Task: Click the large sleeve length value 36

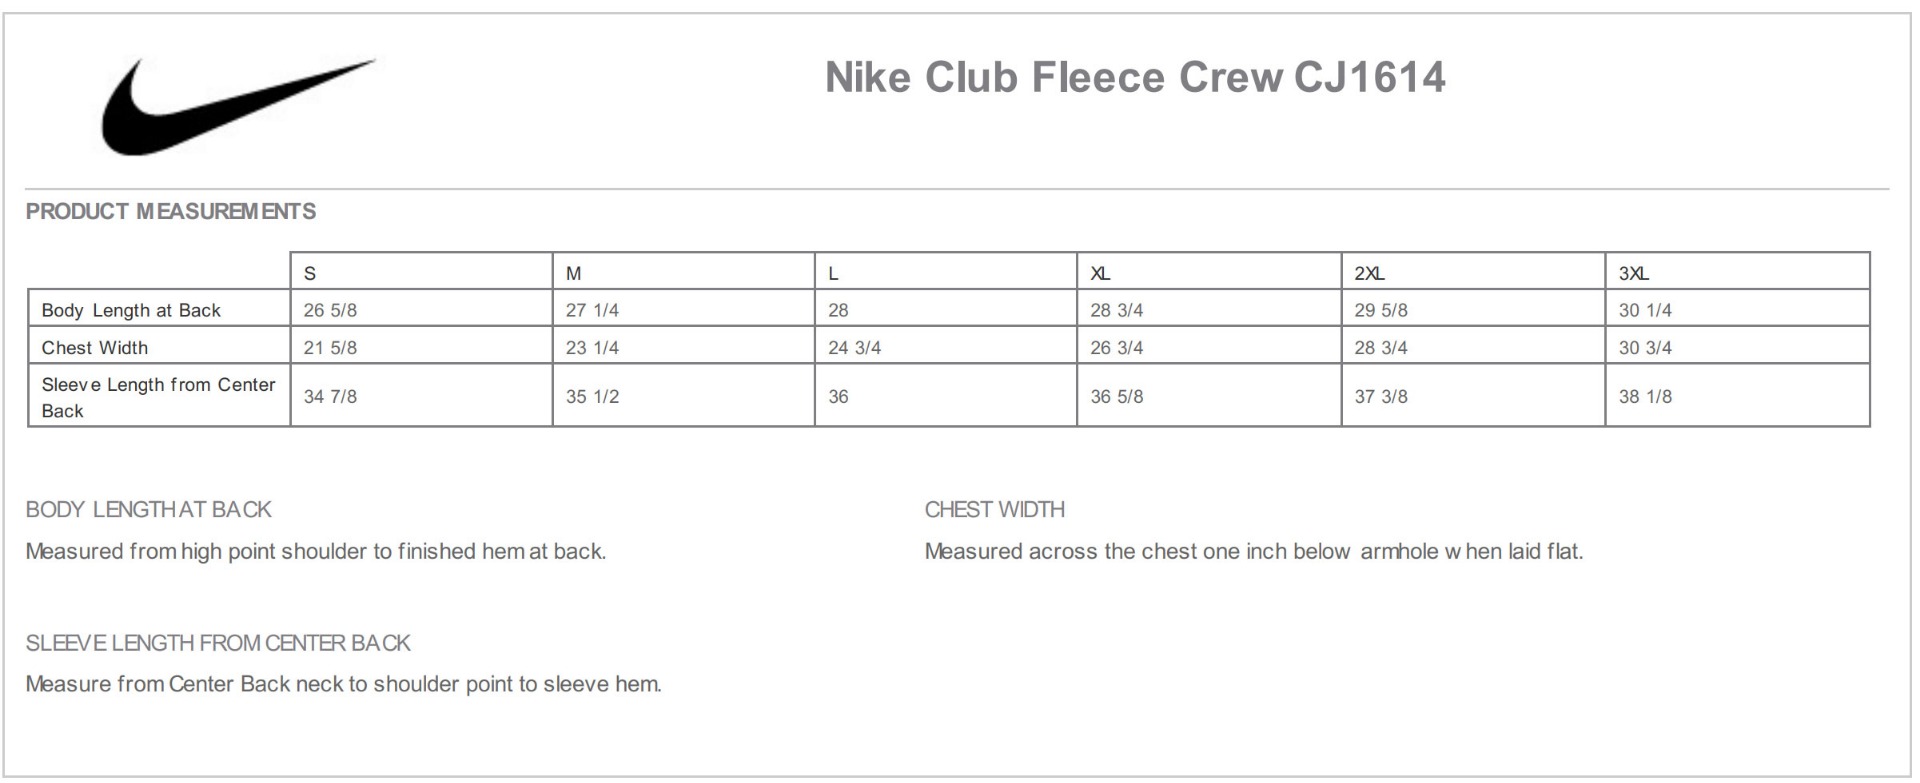Action: click(838, 397)
